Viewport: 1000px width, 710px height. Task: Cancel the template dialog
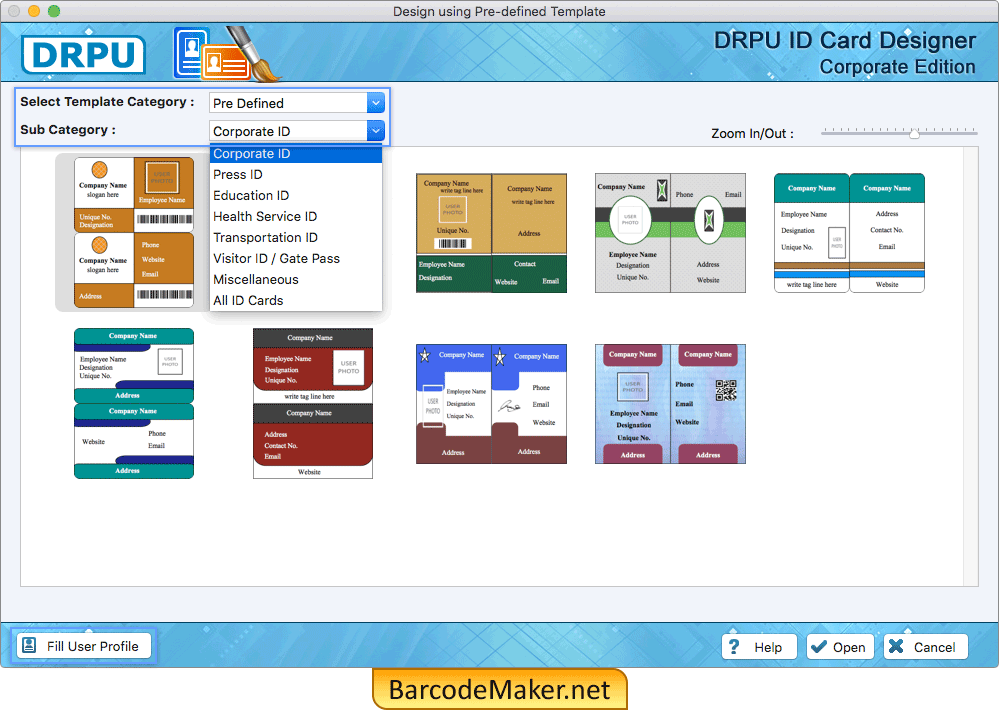[x=925, y=647]
